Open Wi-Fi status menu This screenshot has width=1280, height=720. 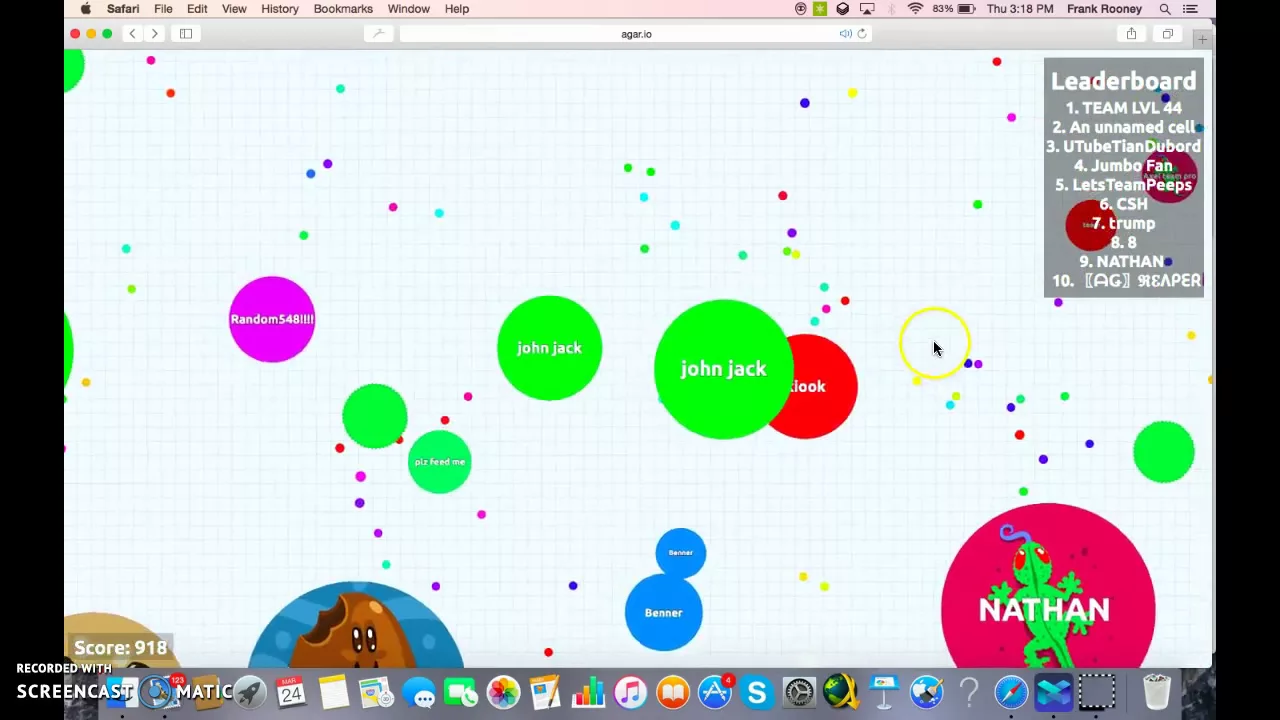(x=915, y=9)
